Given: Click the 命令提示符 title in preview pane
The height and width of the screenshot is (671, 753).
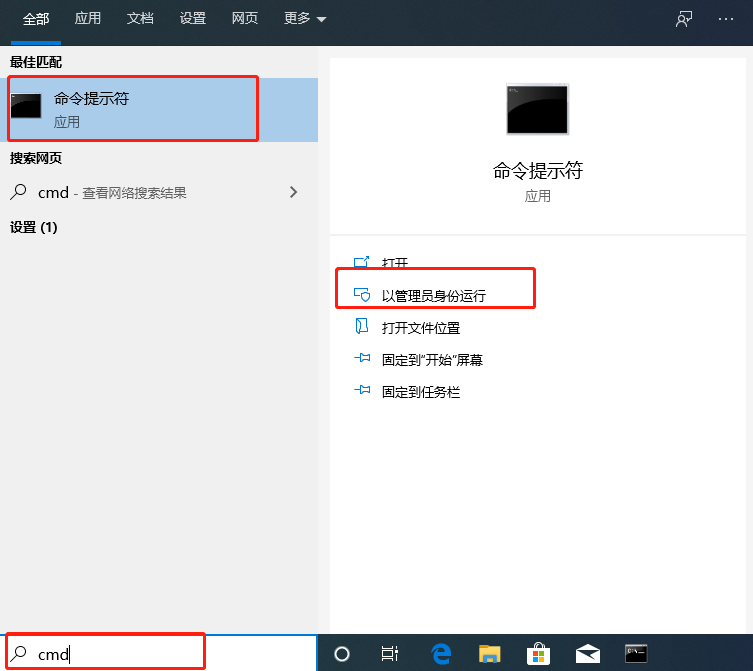Looking at the screenshot, I should (537, 171).
